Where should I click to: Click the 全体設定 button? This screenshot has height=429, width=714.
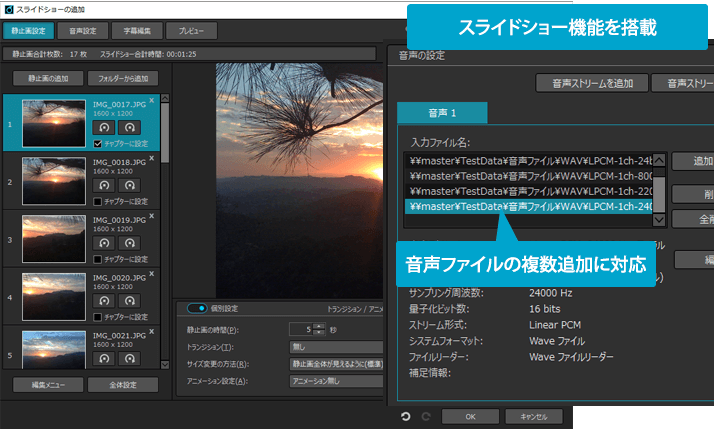123,385
